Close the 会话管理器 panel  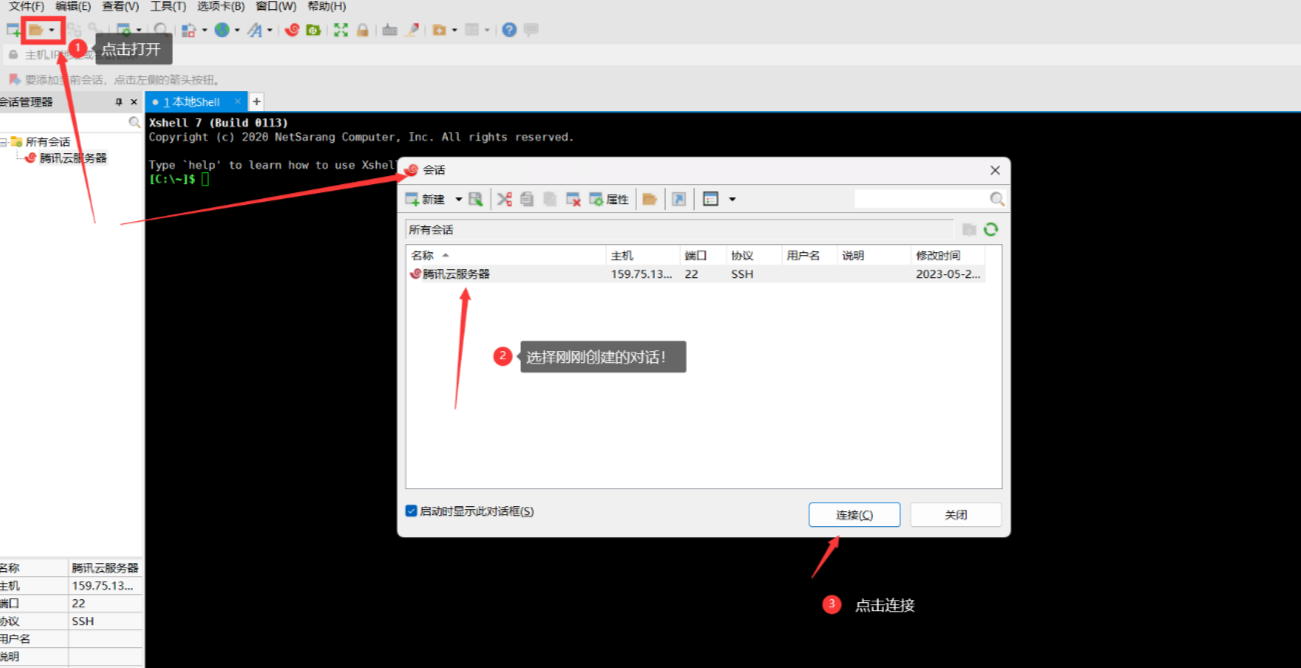(134, 102)
